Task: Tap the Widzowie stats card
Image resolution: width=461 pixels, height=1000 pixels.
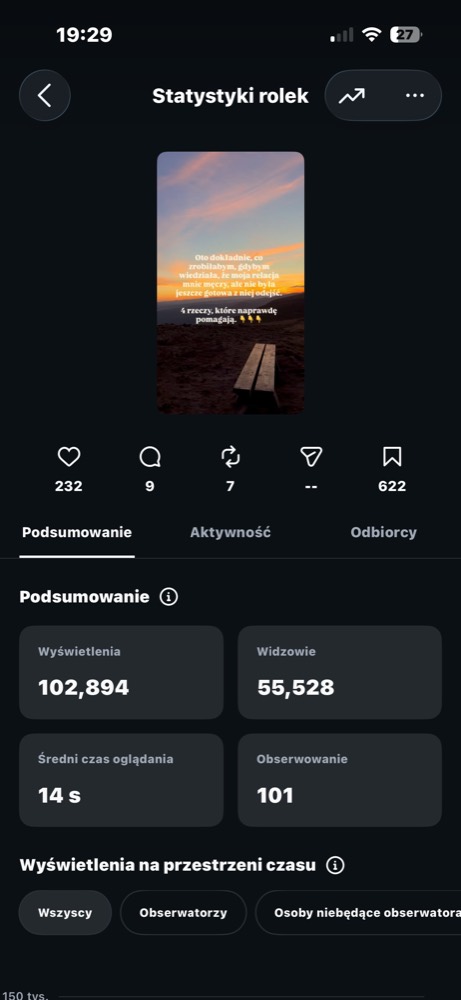Action: point(340,672)
